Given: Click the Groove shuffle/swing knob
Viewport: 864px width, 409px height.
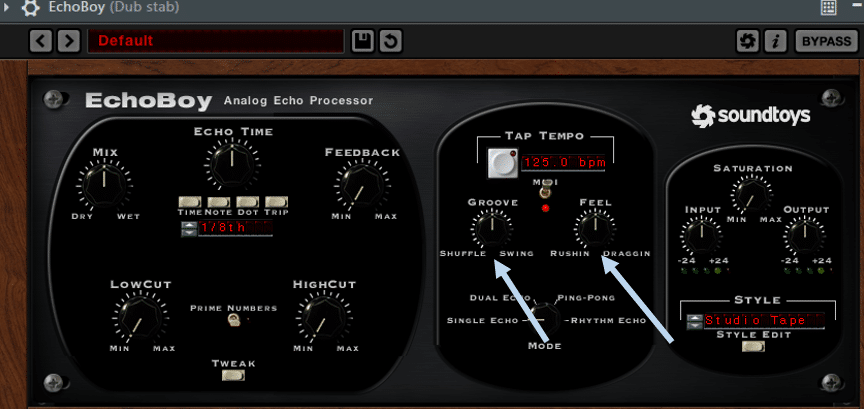Looking at the screenshot, I should 492,228.
